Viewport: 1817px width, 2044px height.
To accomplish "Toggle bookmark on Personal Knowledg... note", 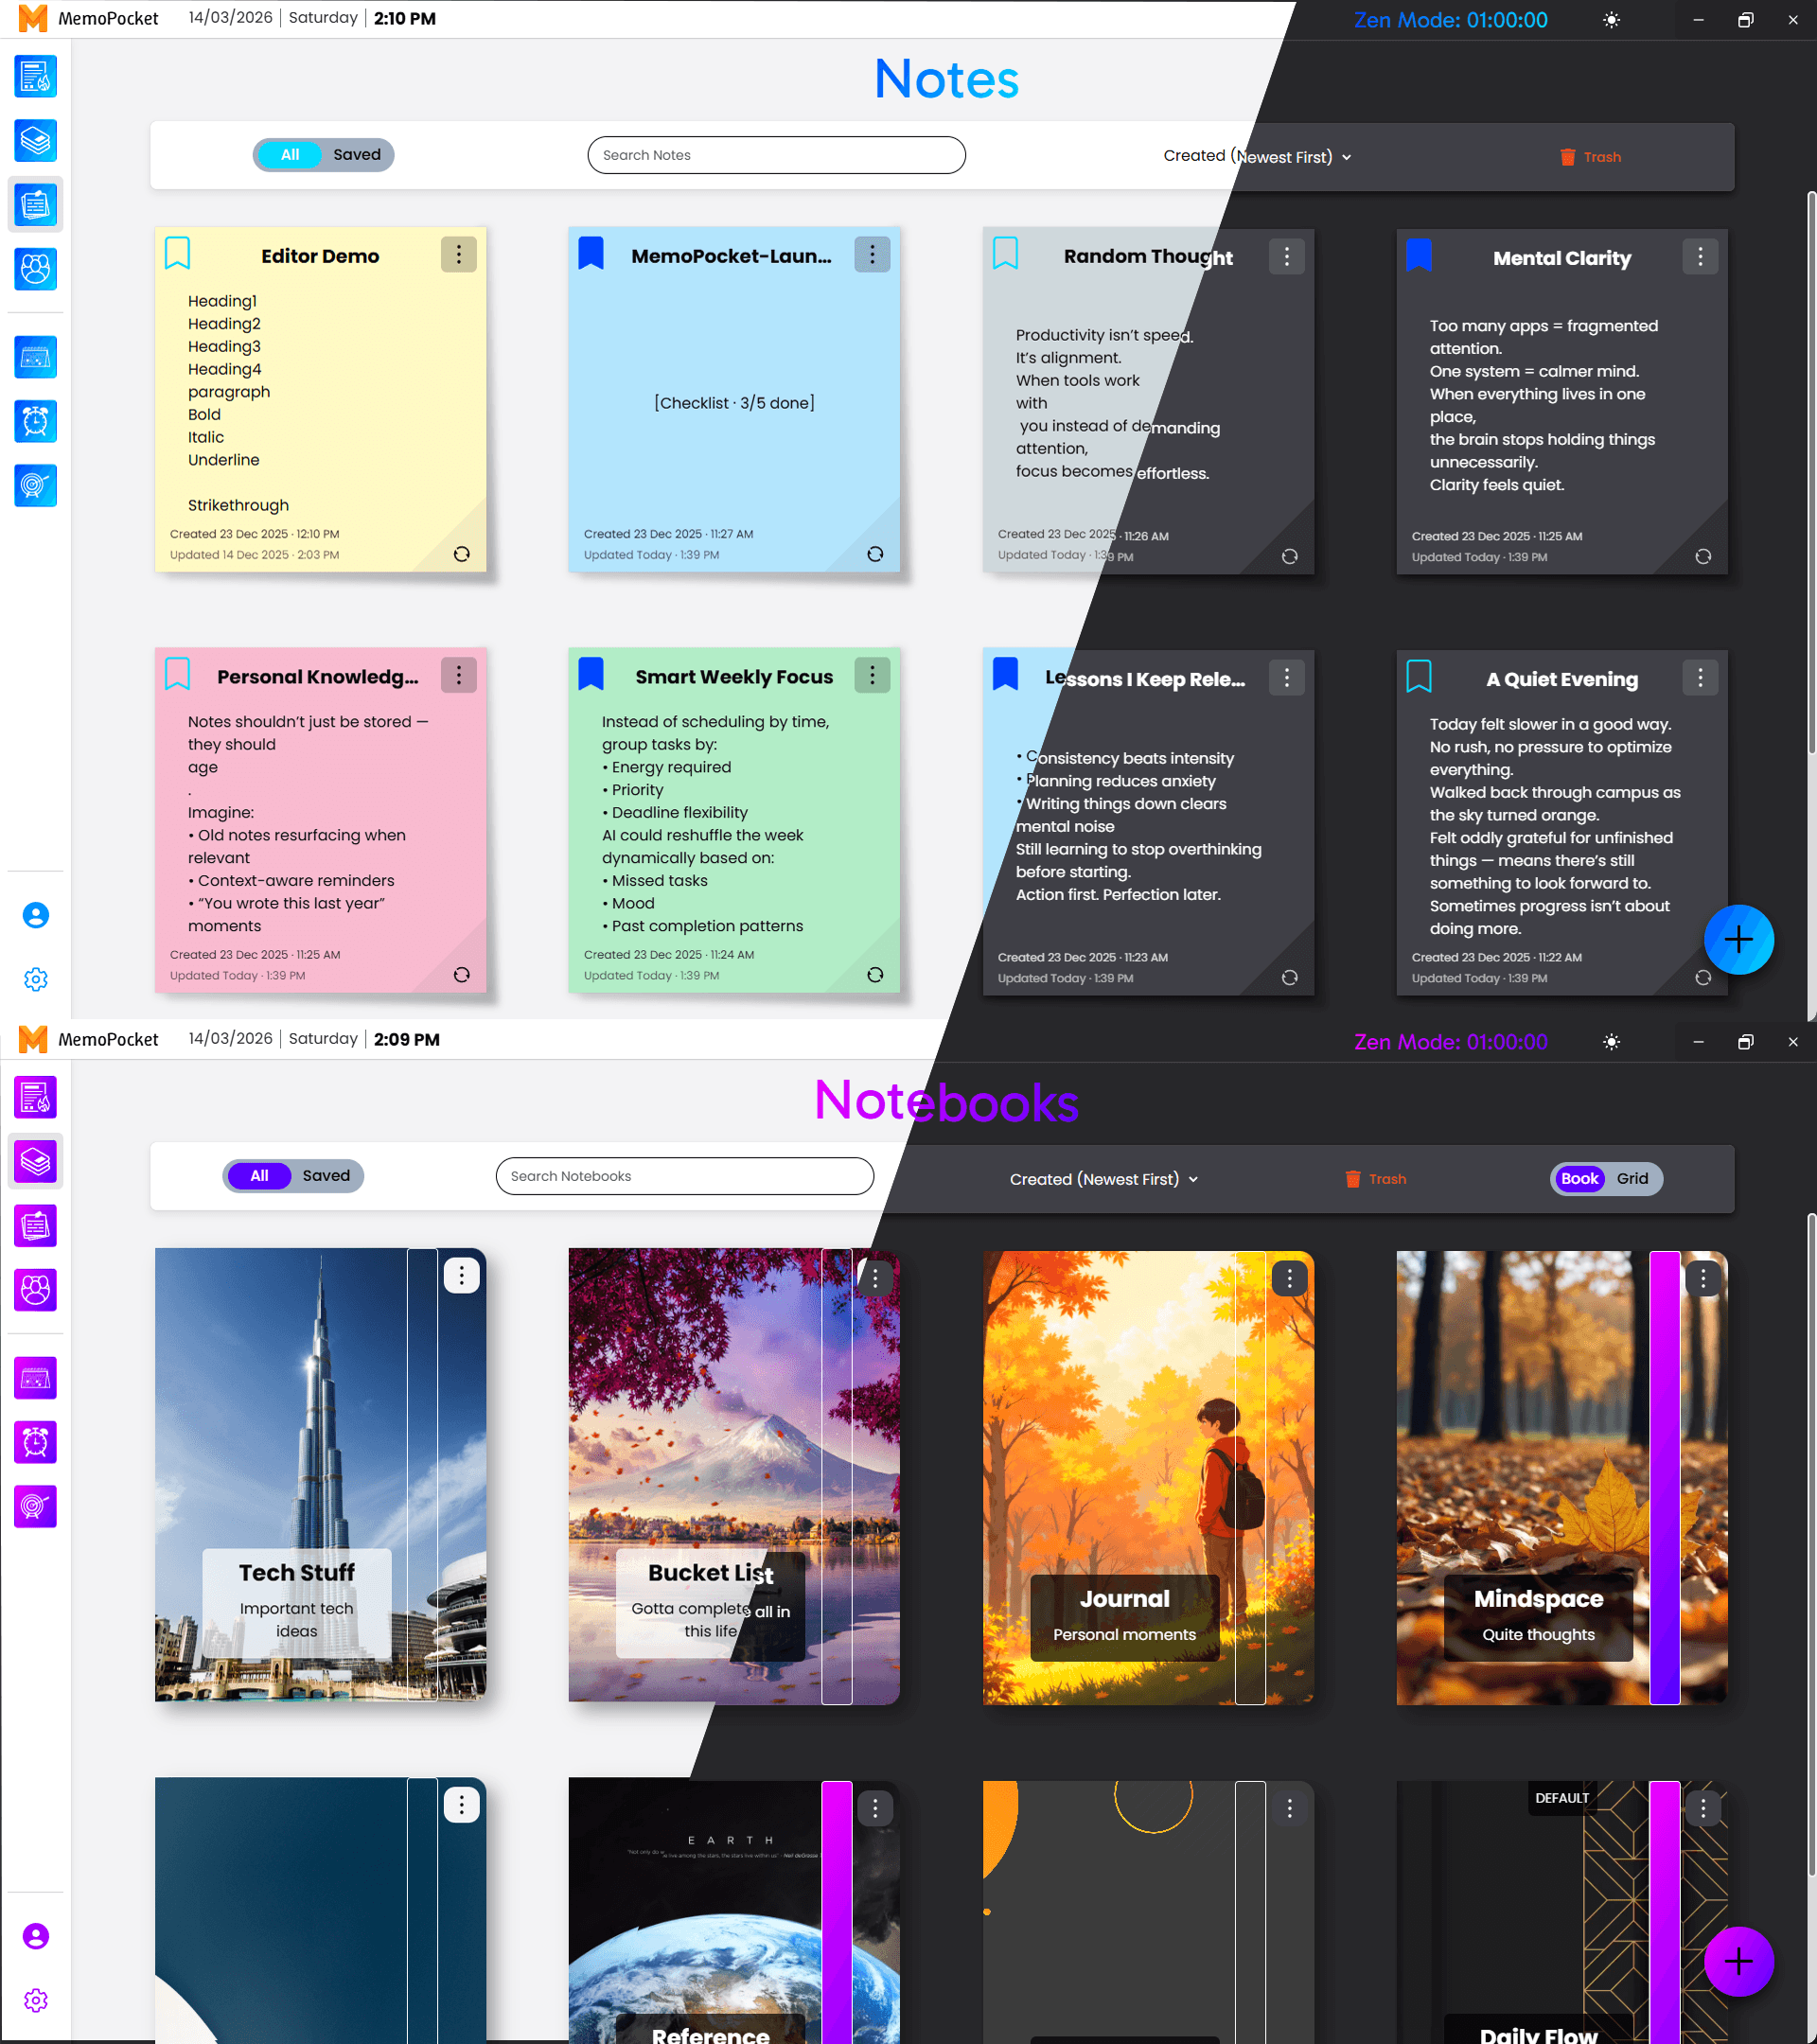I will click(x=177, y=674).
